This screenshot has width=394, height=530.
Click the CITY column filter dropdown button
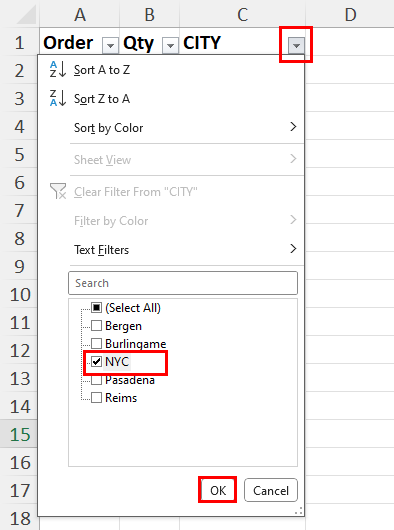coord(296,45)
